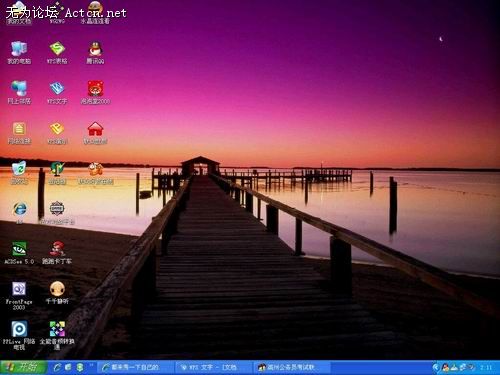Click the 开始 Start button

click(23, 367)
